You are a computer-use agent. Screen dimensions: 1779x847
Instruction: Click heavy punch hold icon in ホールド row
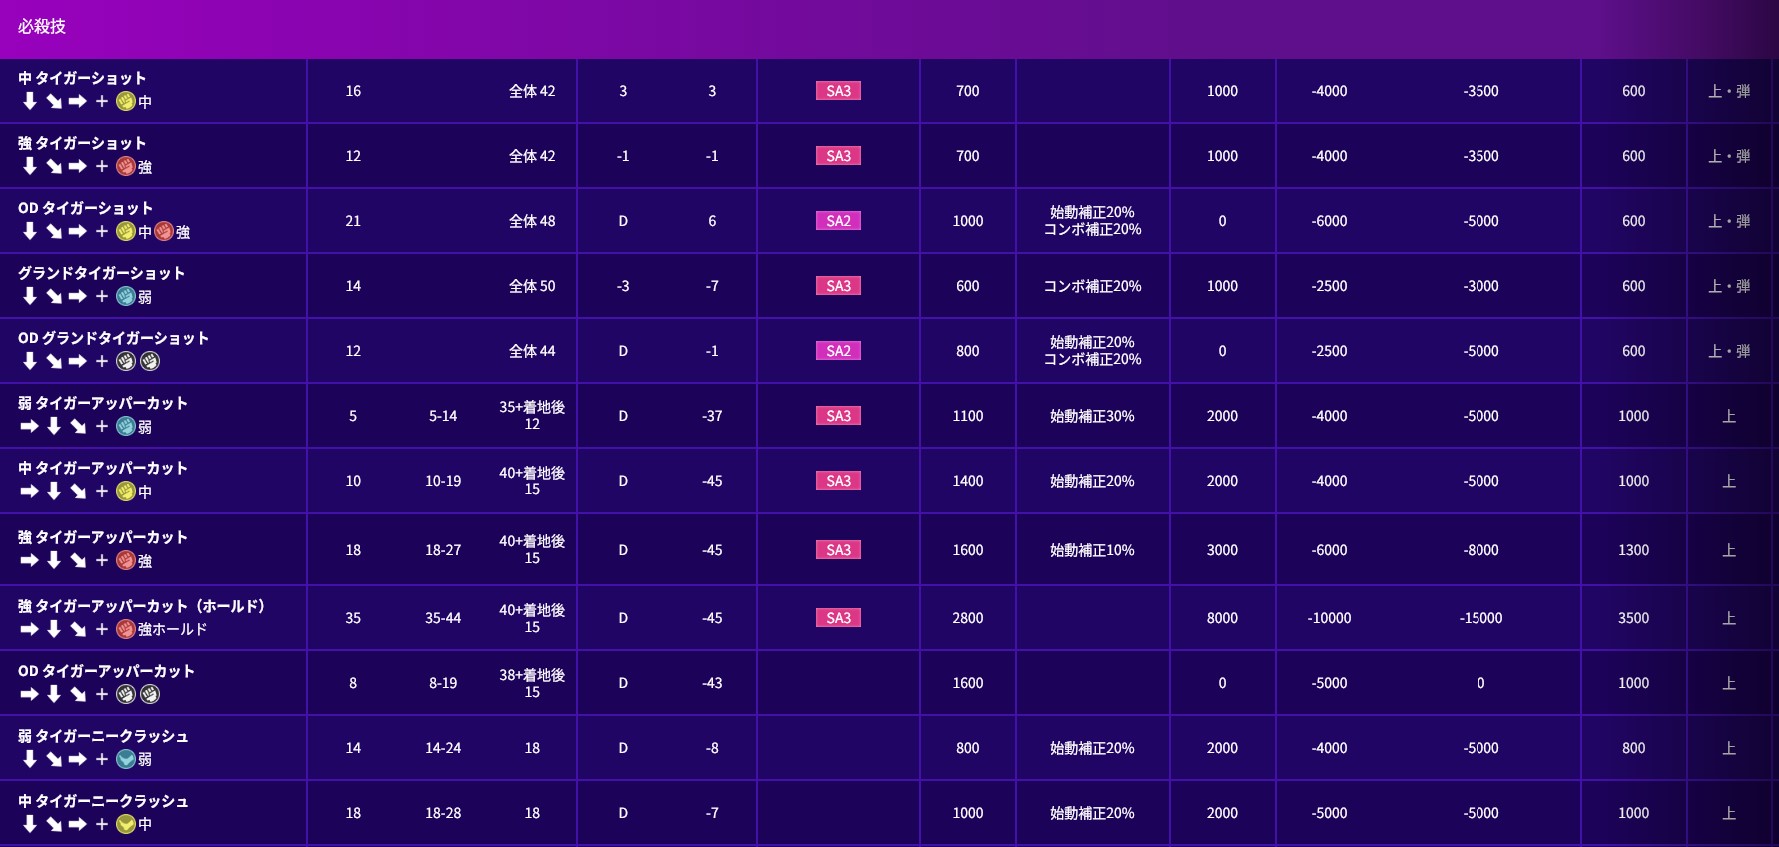tap(126, 629)
